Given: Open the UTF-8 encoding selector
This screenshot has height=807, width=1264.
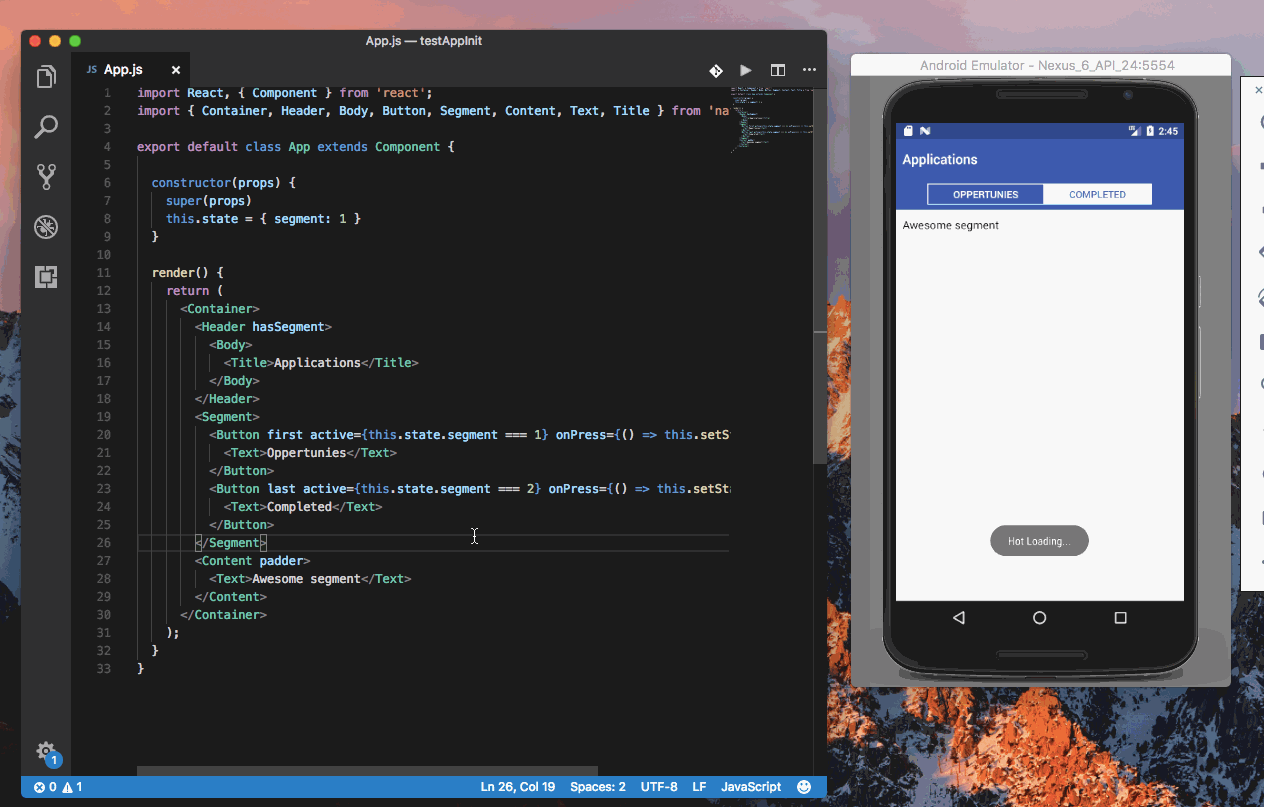Looking at the screenshot, I should [659, 787].
